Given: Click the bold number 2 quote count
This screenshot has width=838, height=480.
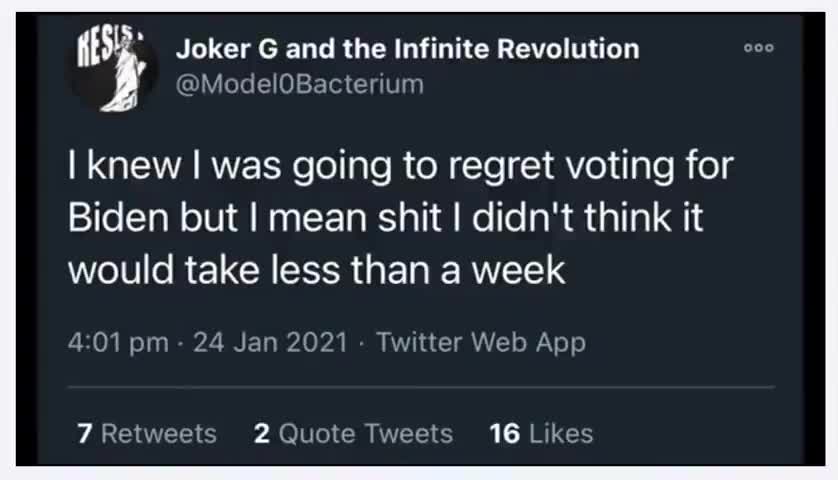Looking at the screenshot, I should (x=262, y=433).
